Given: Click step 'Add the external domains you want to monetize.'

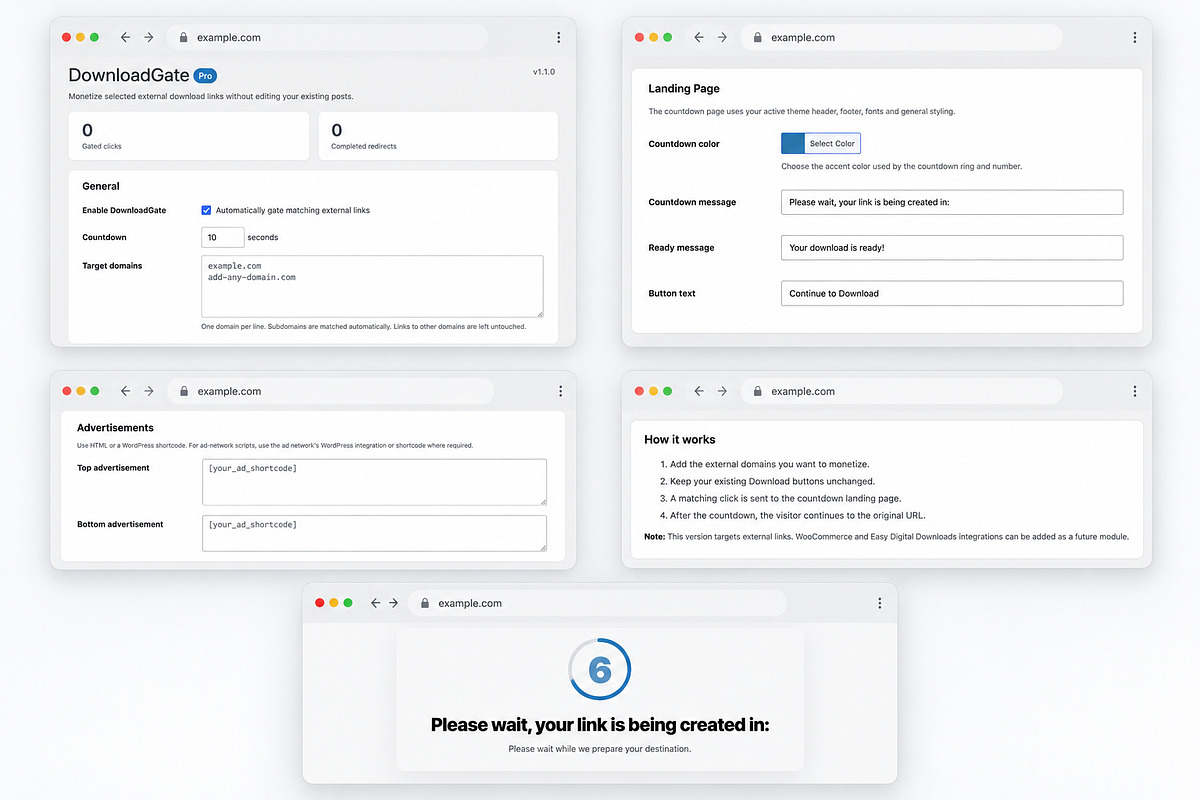Looking at the screenshot, I should click(769, 464).
